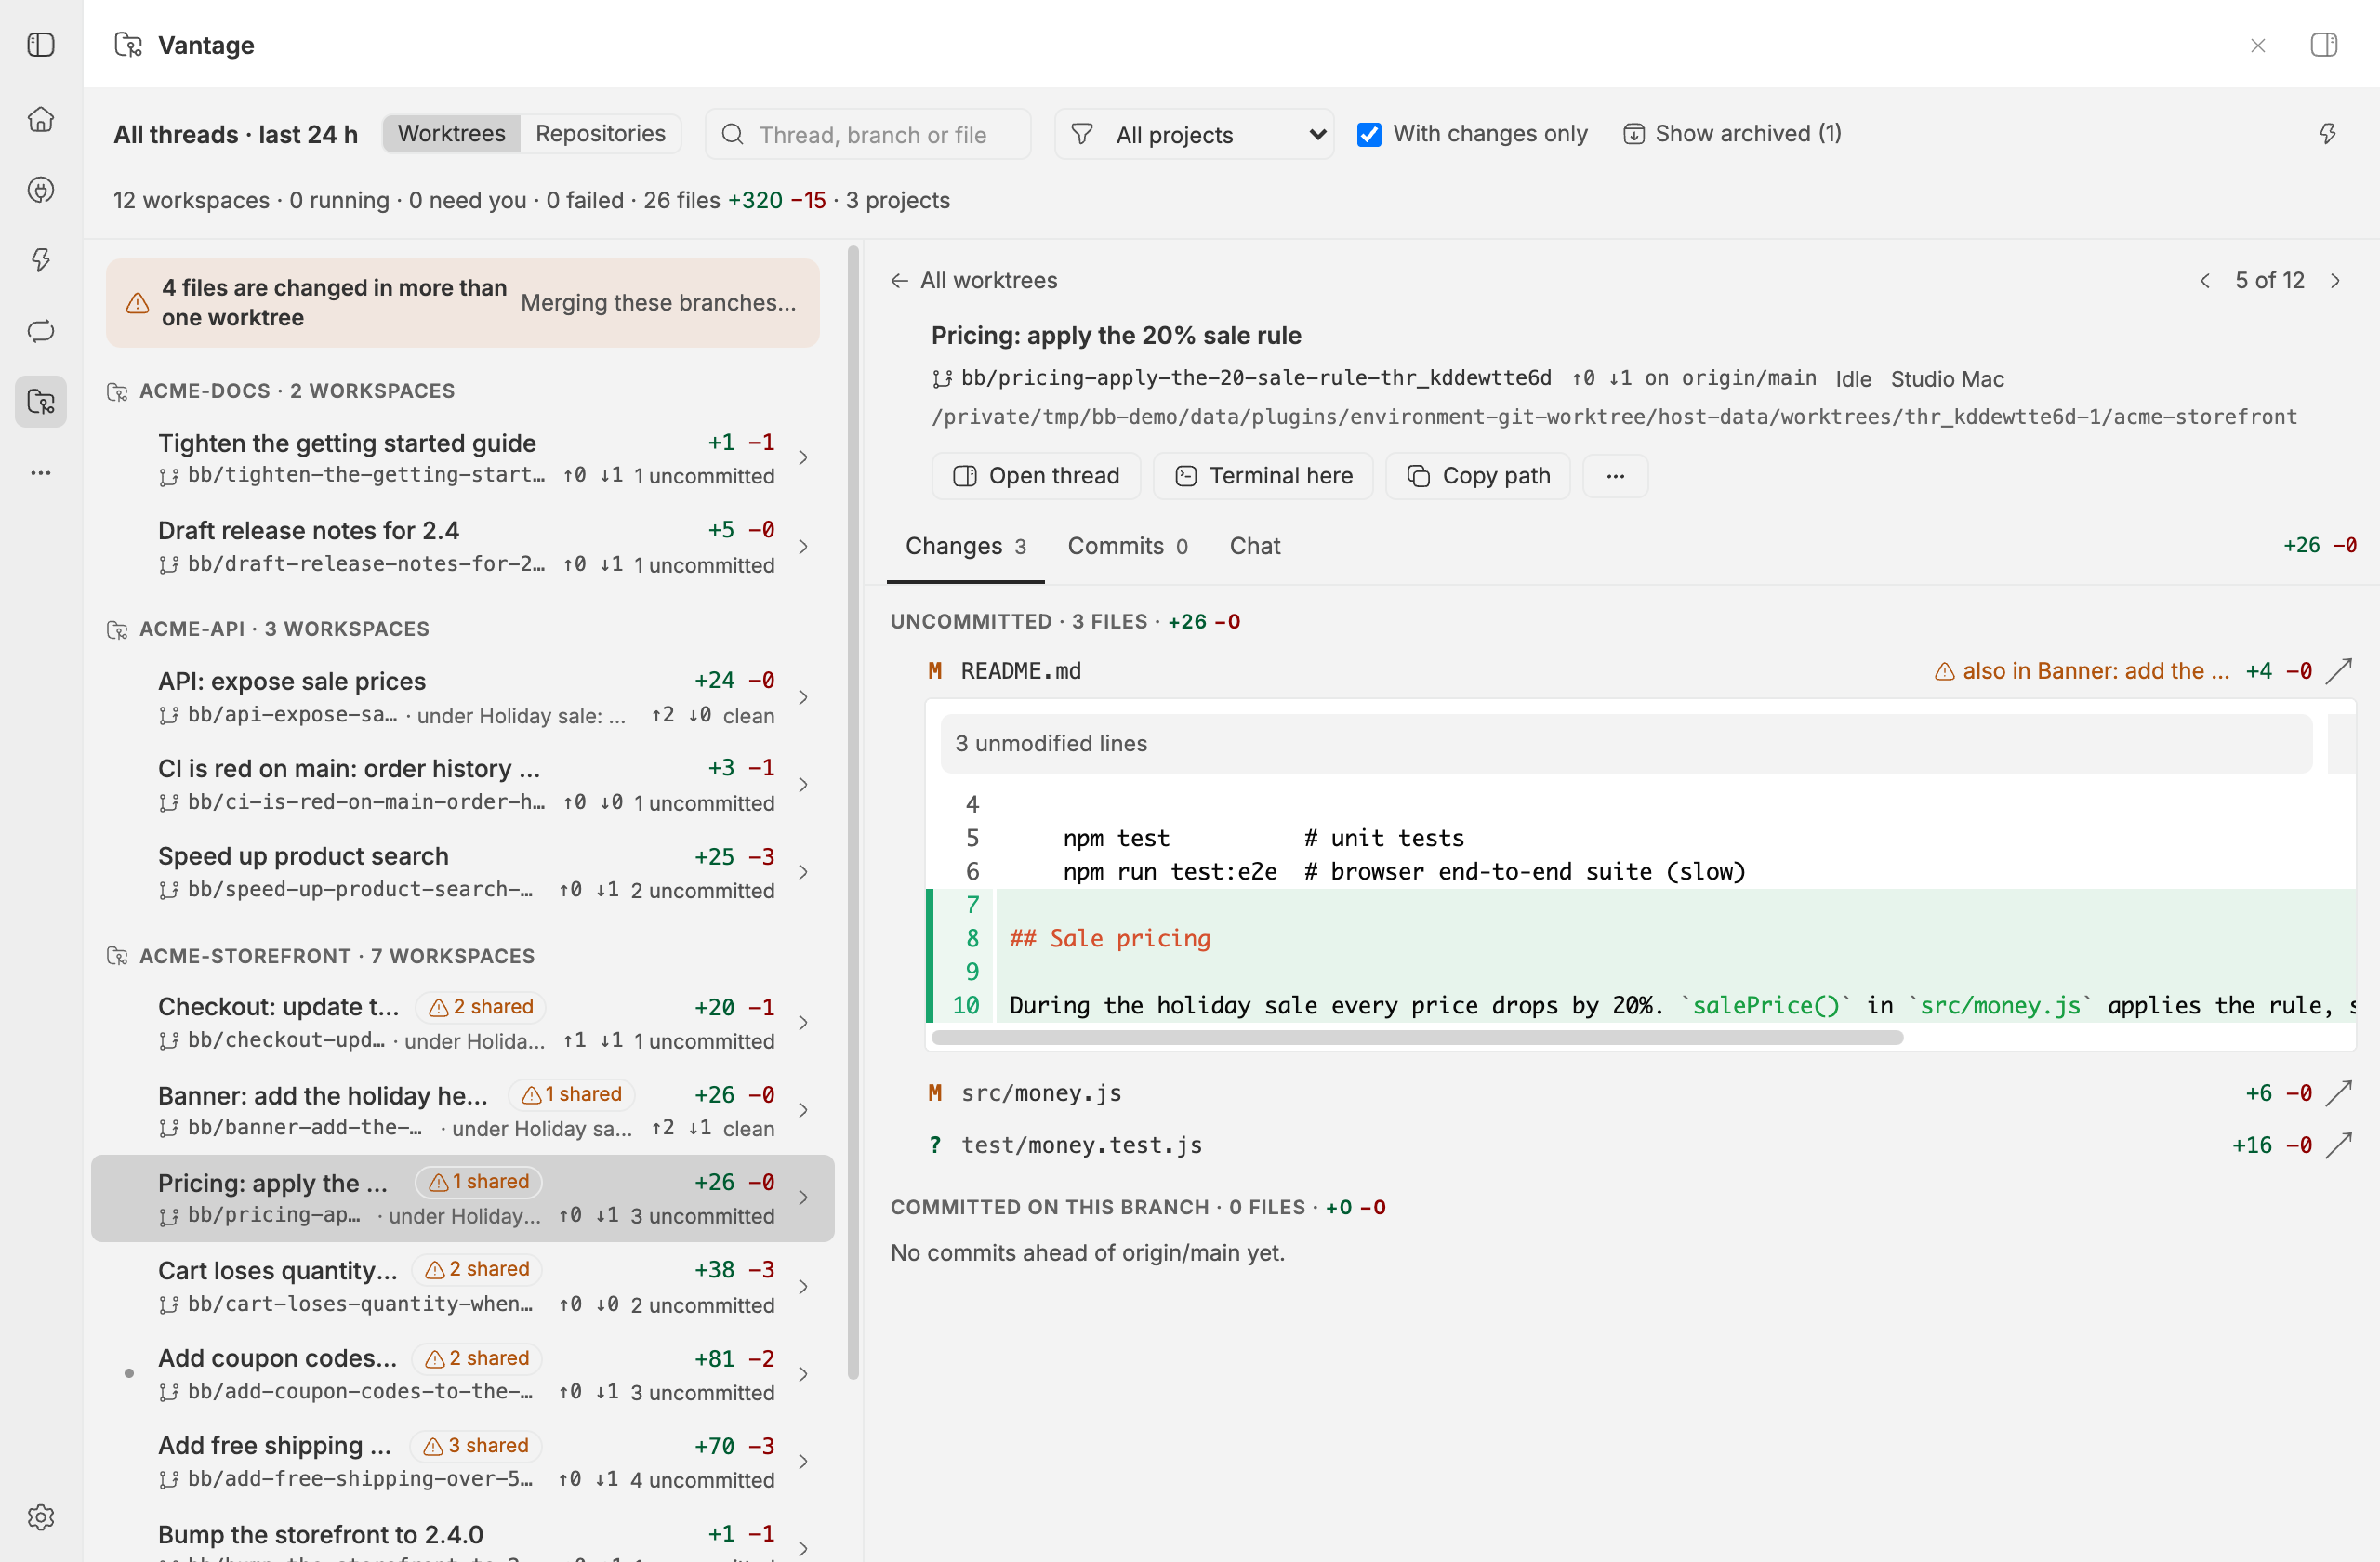This screenshot has height=1562, width=2380.
Task: Click the Thread, branch or file search field
Action: tap(868, 134)
